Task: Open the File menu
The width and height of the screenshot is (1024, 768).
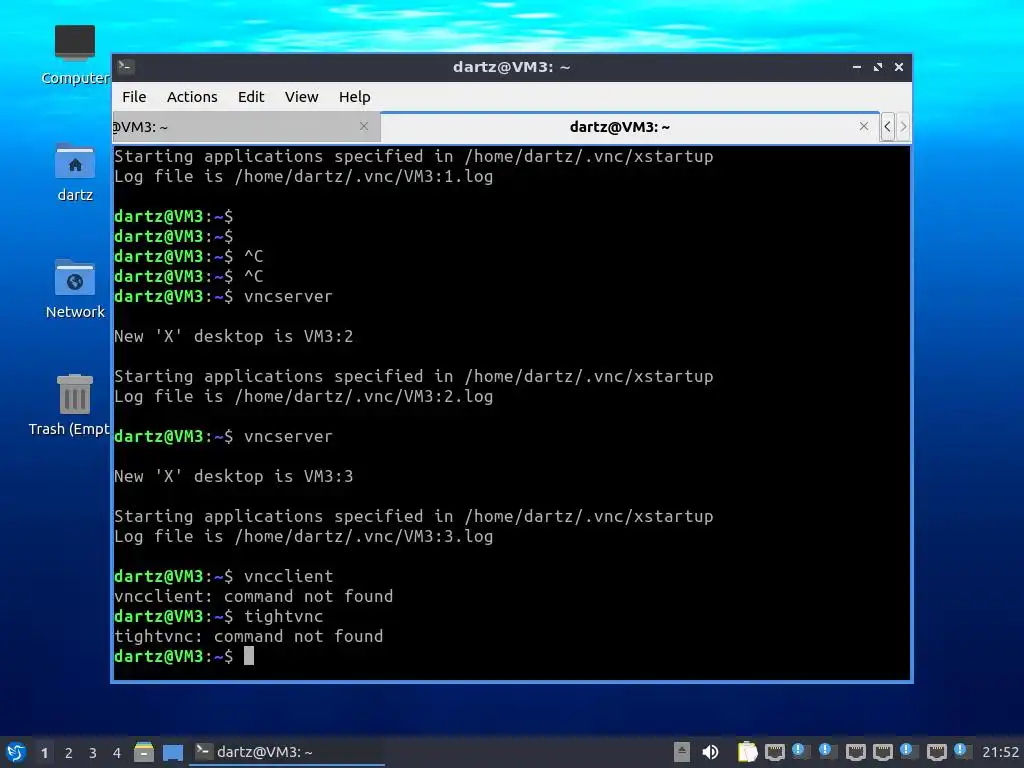Action: [x=134, y=97]
